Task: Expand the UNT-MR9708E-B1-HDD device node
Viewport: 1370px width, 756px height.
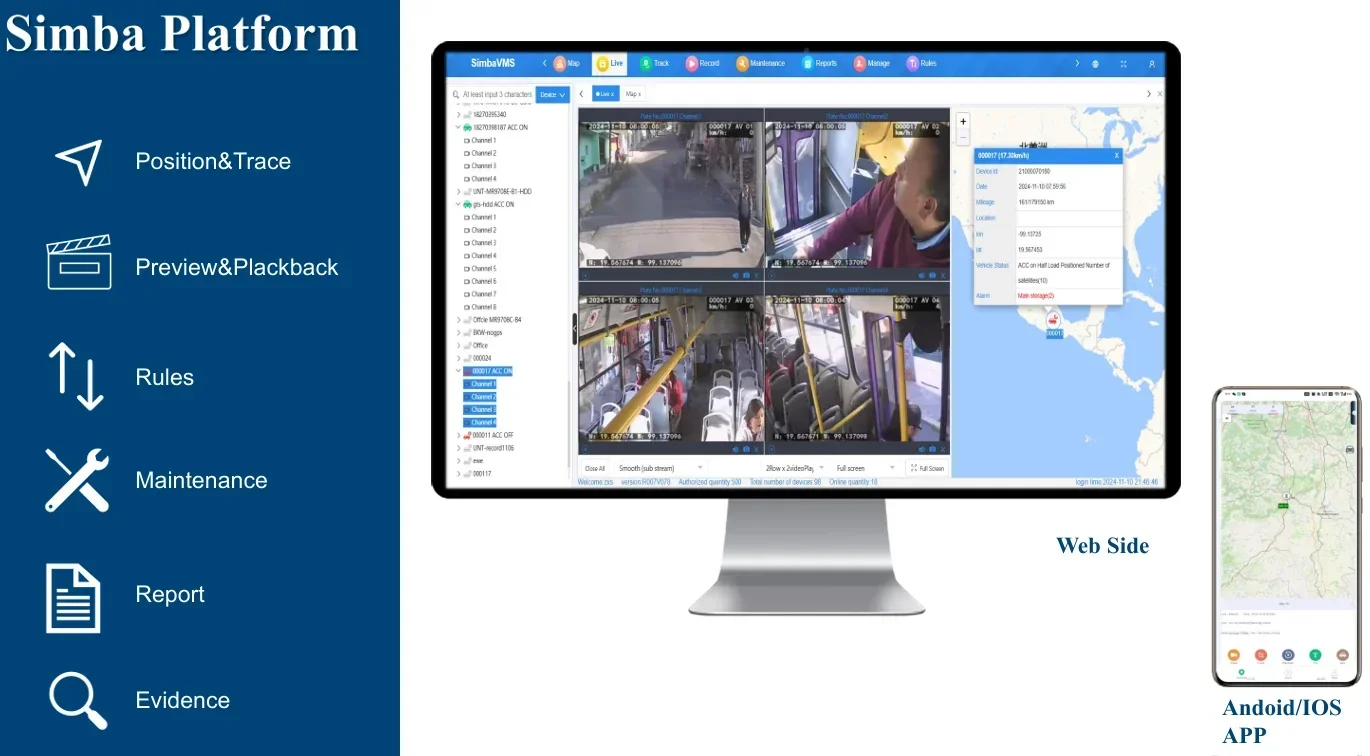Action: coord(458,191)
